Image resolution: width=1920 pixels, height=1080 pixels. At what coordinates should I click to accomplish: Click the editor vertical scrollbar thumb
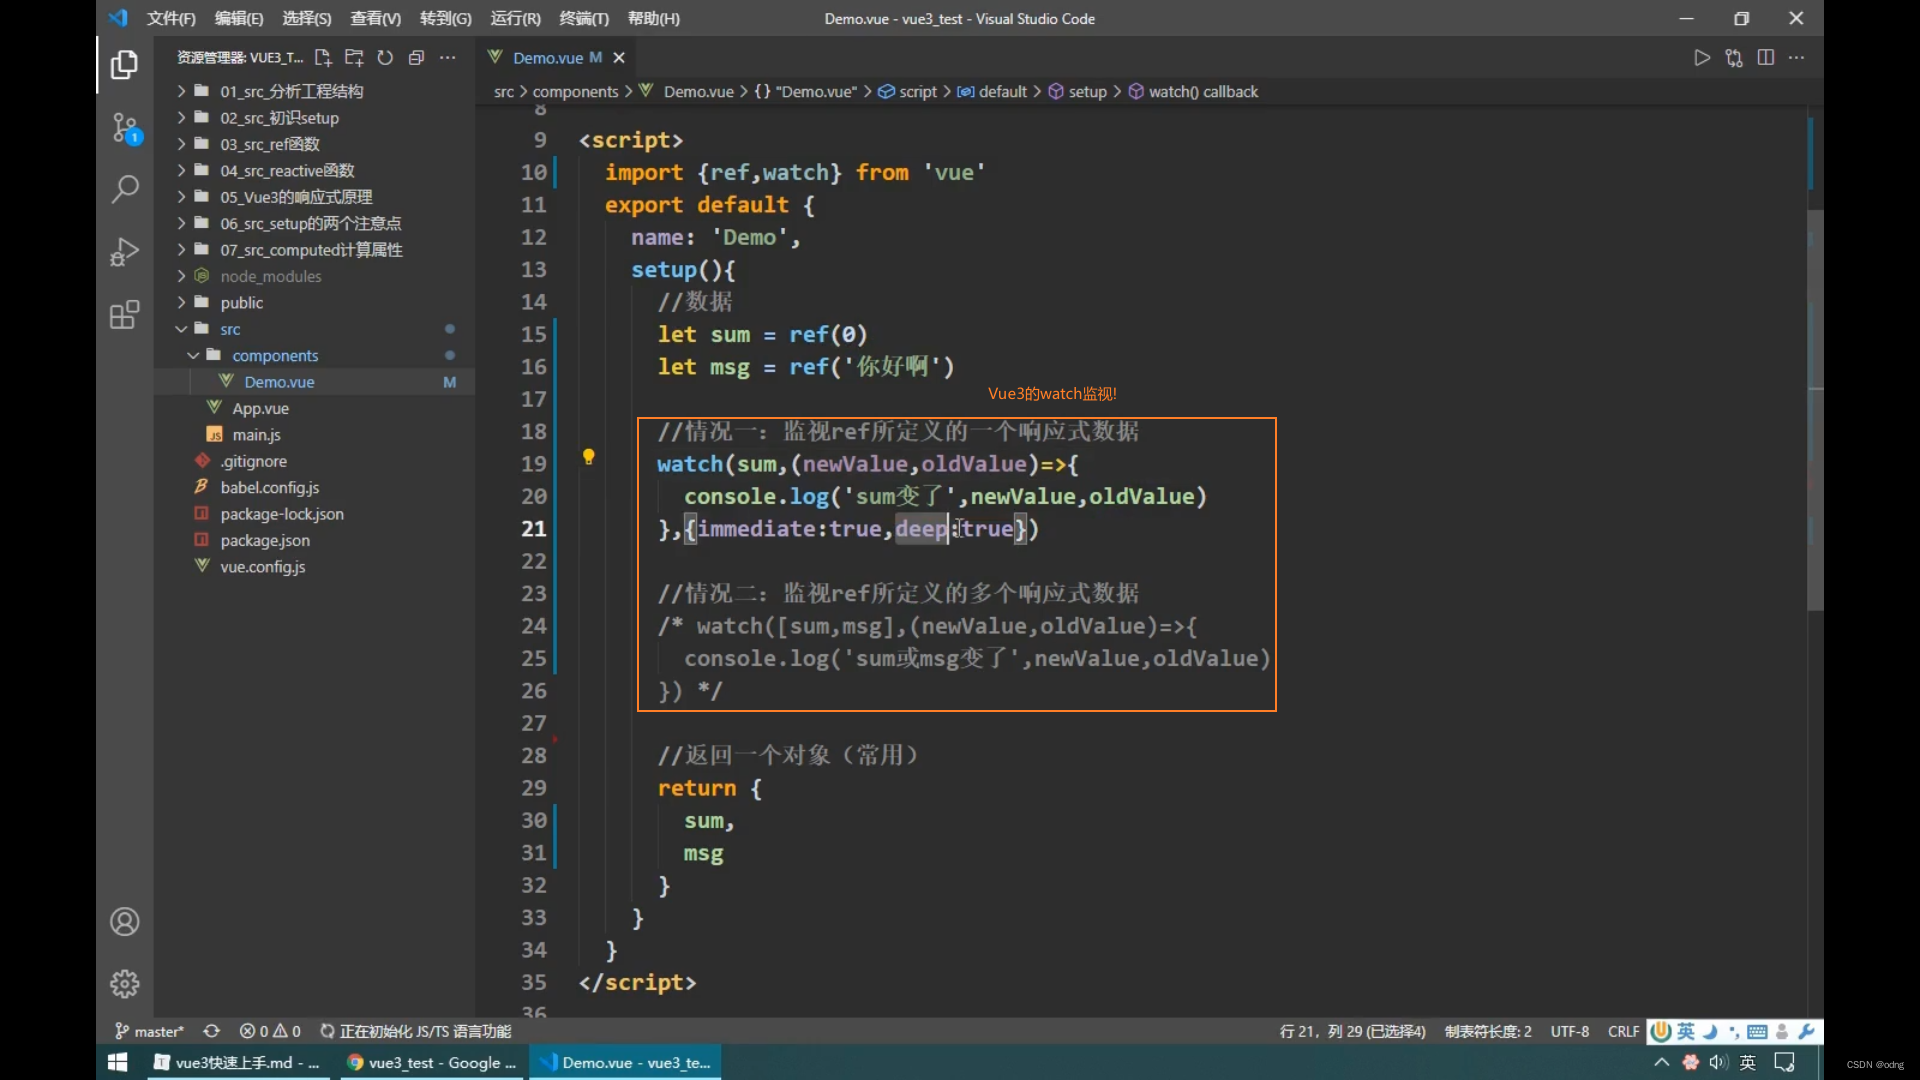1815,410
